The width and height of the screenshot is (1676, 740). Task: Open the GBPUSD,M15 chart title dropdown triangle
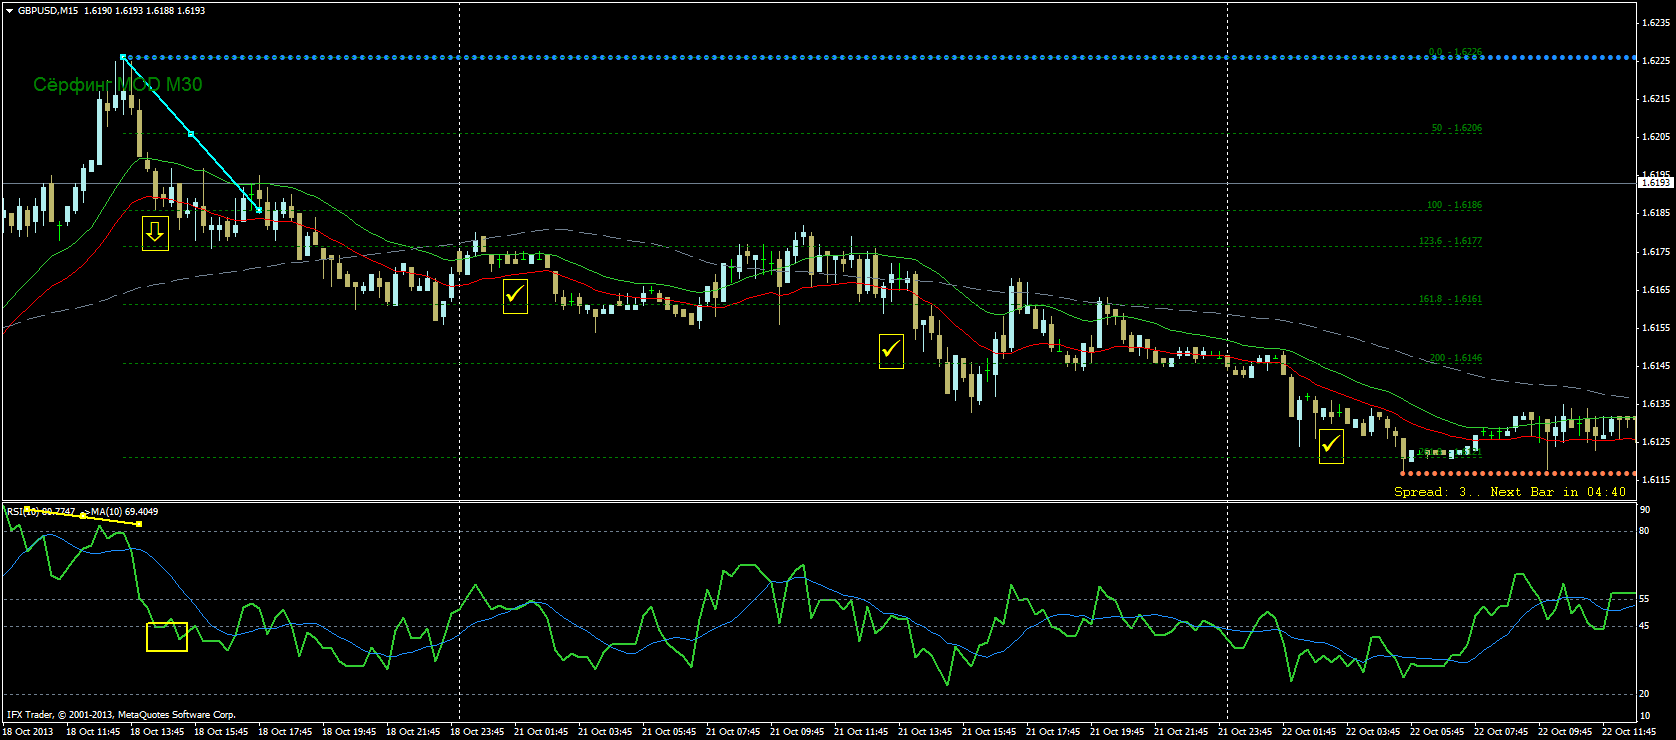pos(9,10)
